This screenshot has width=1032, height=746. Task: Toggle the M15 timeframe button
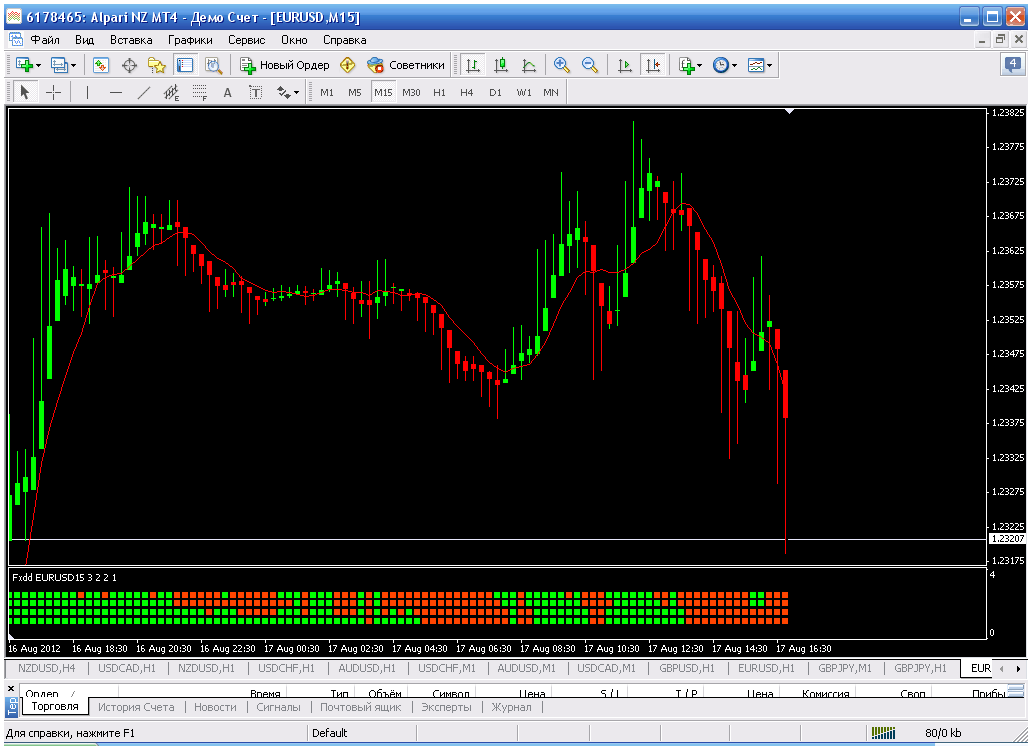coord(383,92)
